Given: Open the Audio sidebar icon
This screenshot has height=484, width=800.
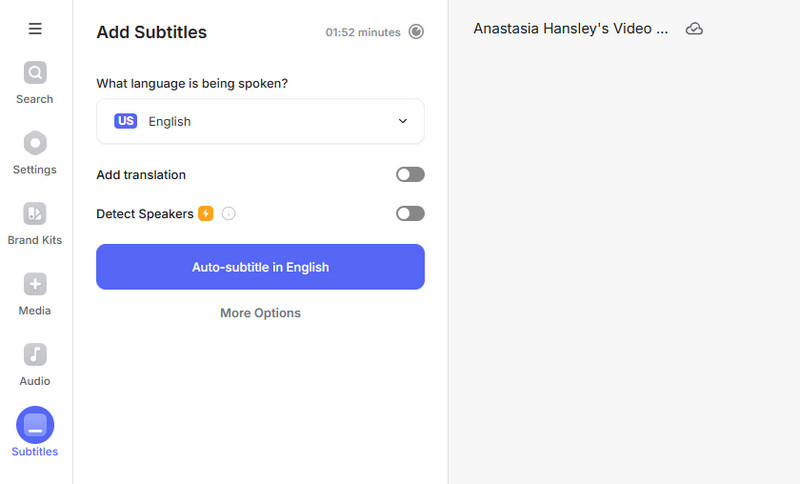Looking at the screenshot, I should pyautogui.click(x=35, y=355).
